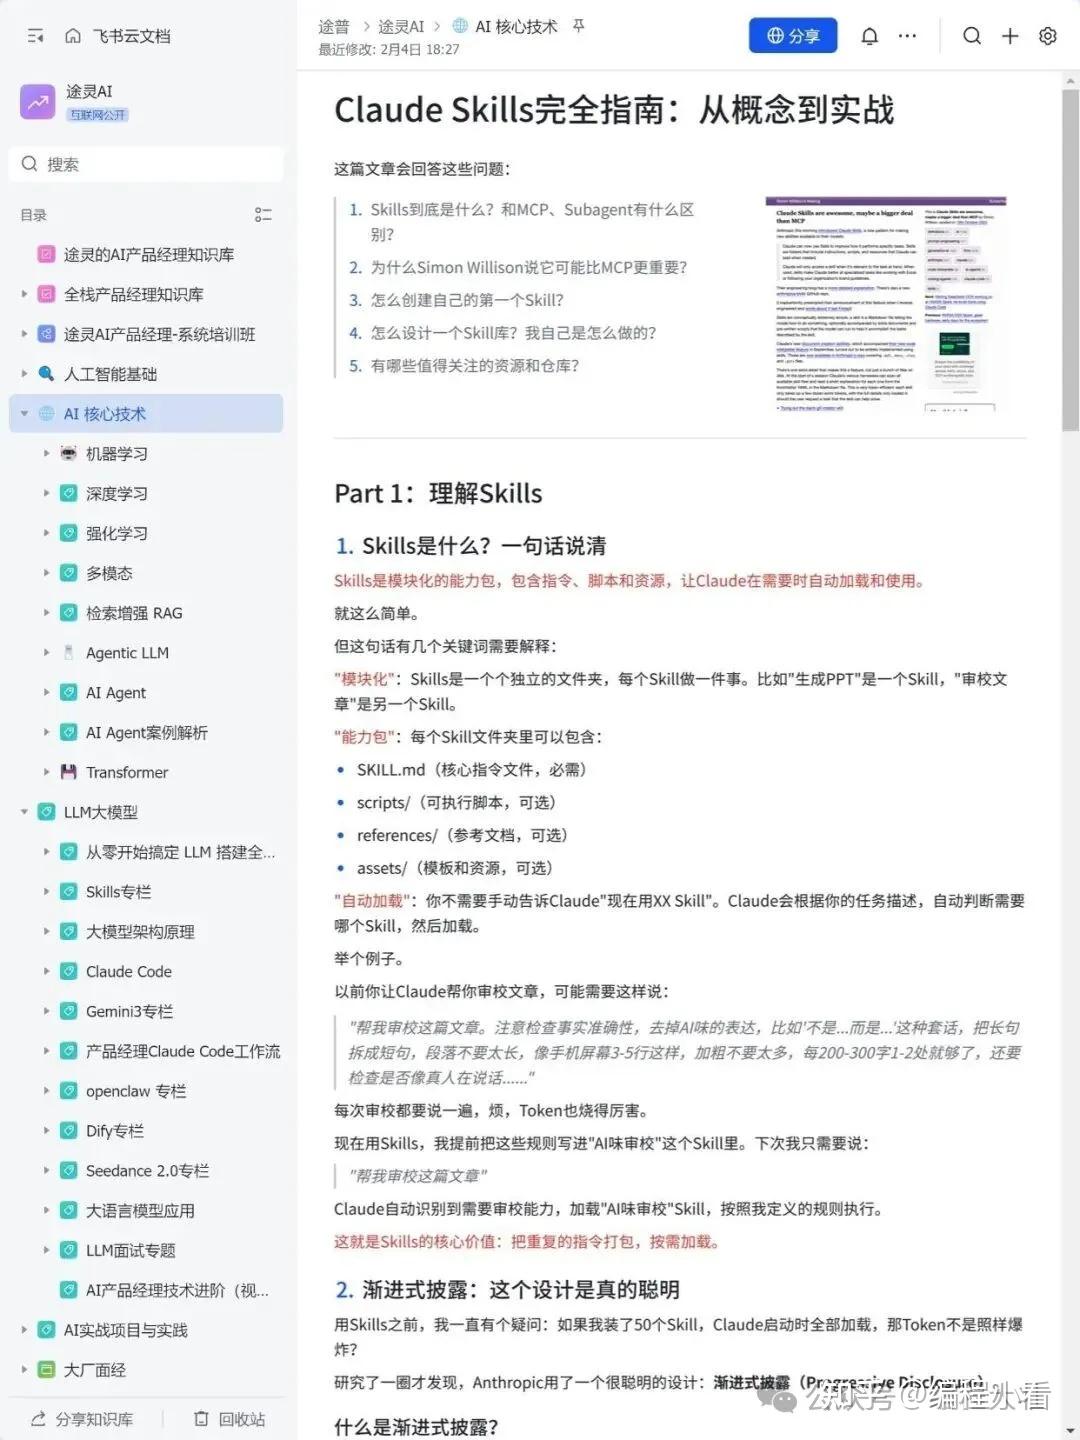The image size is (1080, 1440).
Task: Open the article screenshot thumbnail image
Action: click(x=886, y=303)
